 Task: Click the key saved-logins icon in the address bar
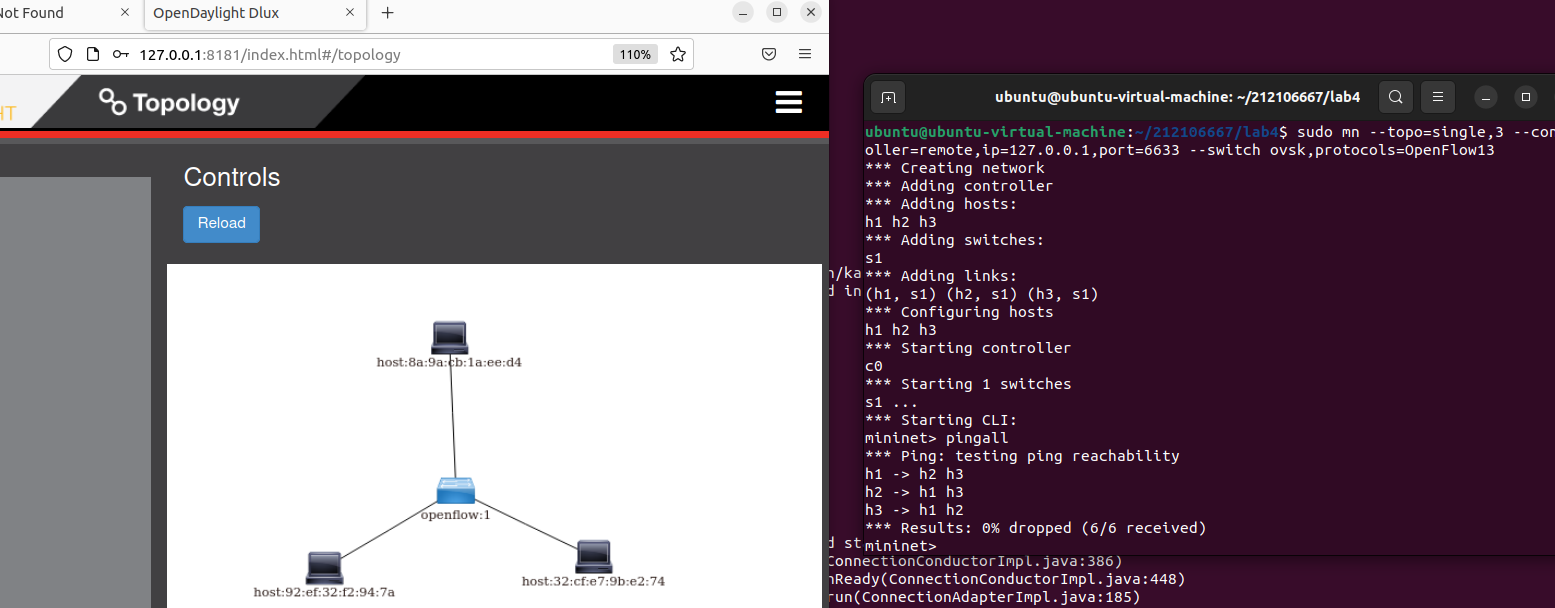120,54
